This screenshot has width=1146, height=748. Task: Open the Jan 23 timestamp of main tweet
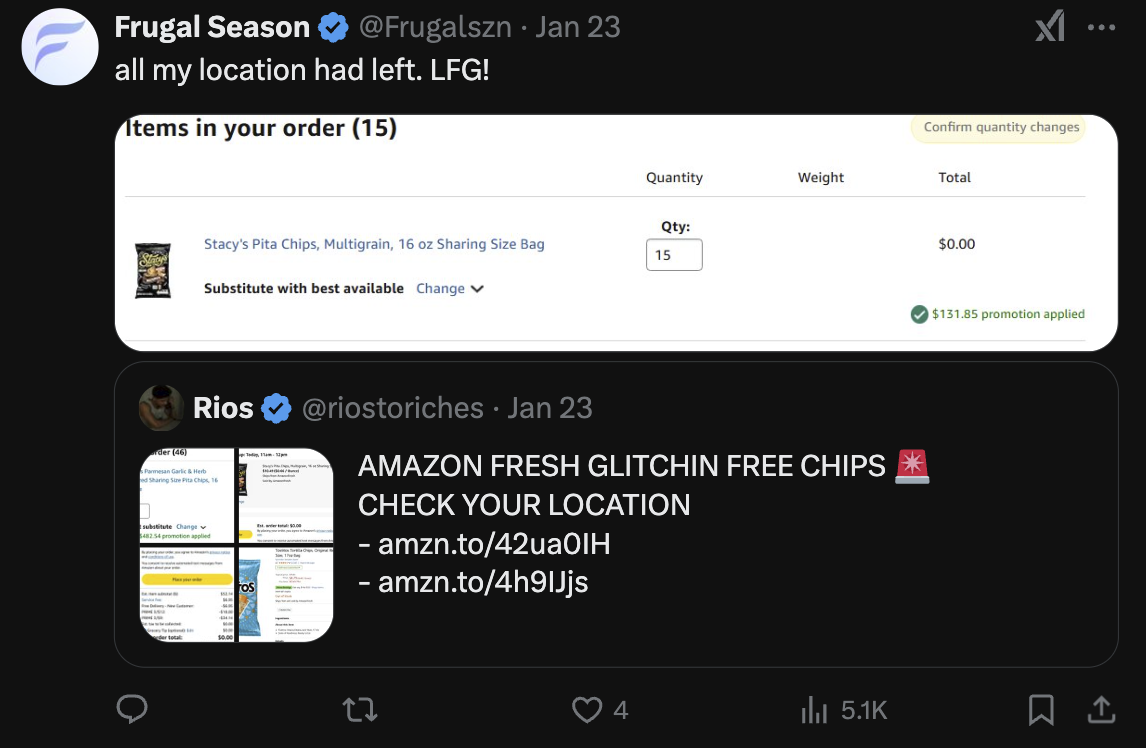click(577, 28)
